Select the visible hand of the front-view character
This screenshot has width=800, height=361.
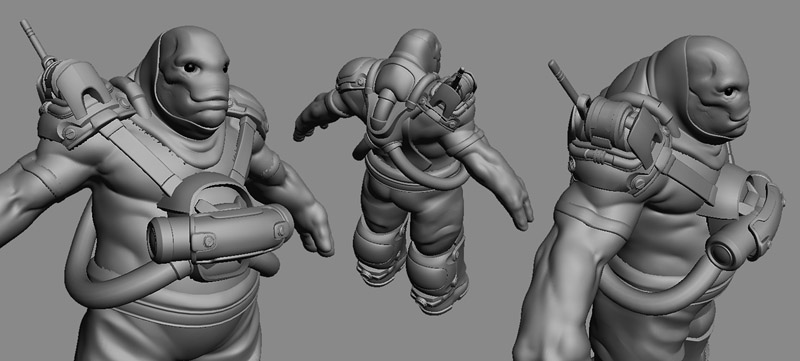[x=314, y=228]
